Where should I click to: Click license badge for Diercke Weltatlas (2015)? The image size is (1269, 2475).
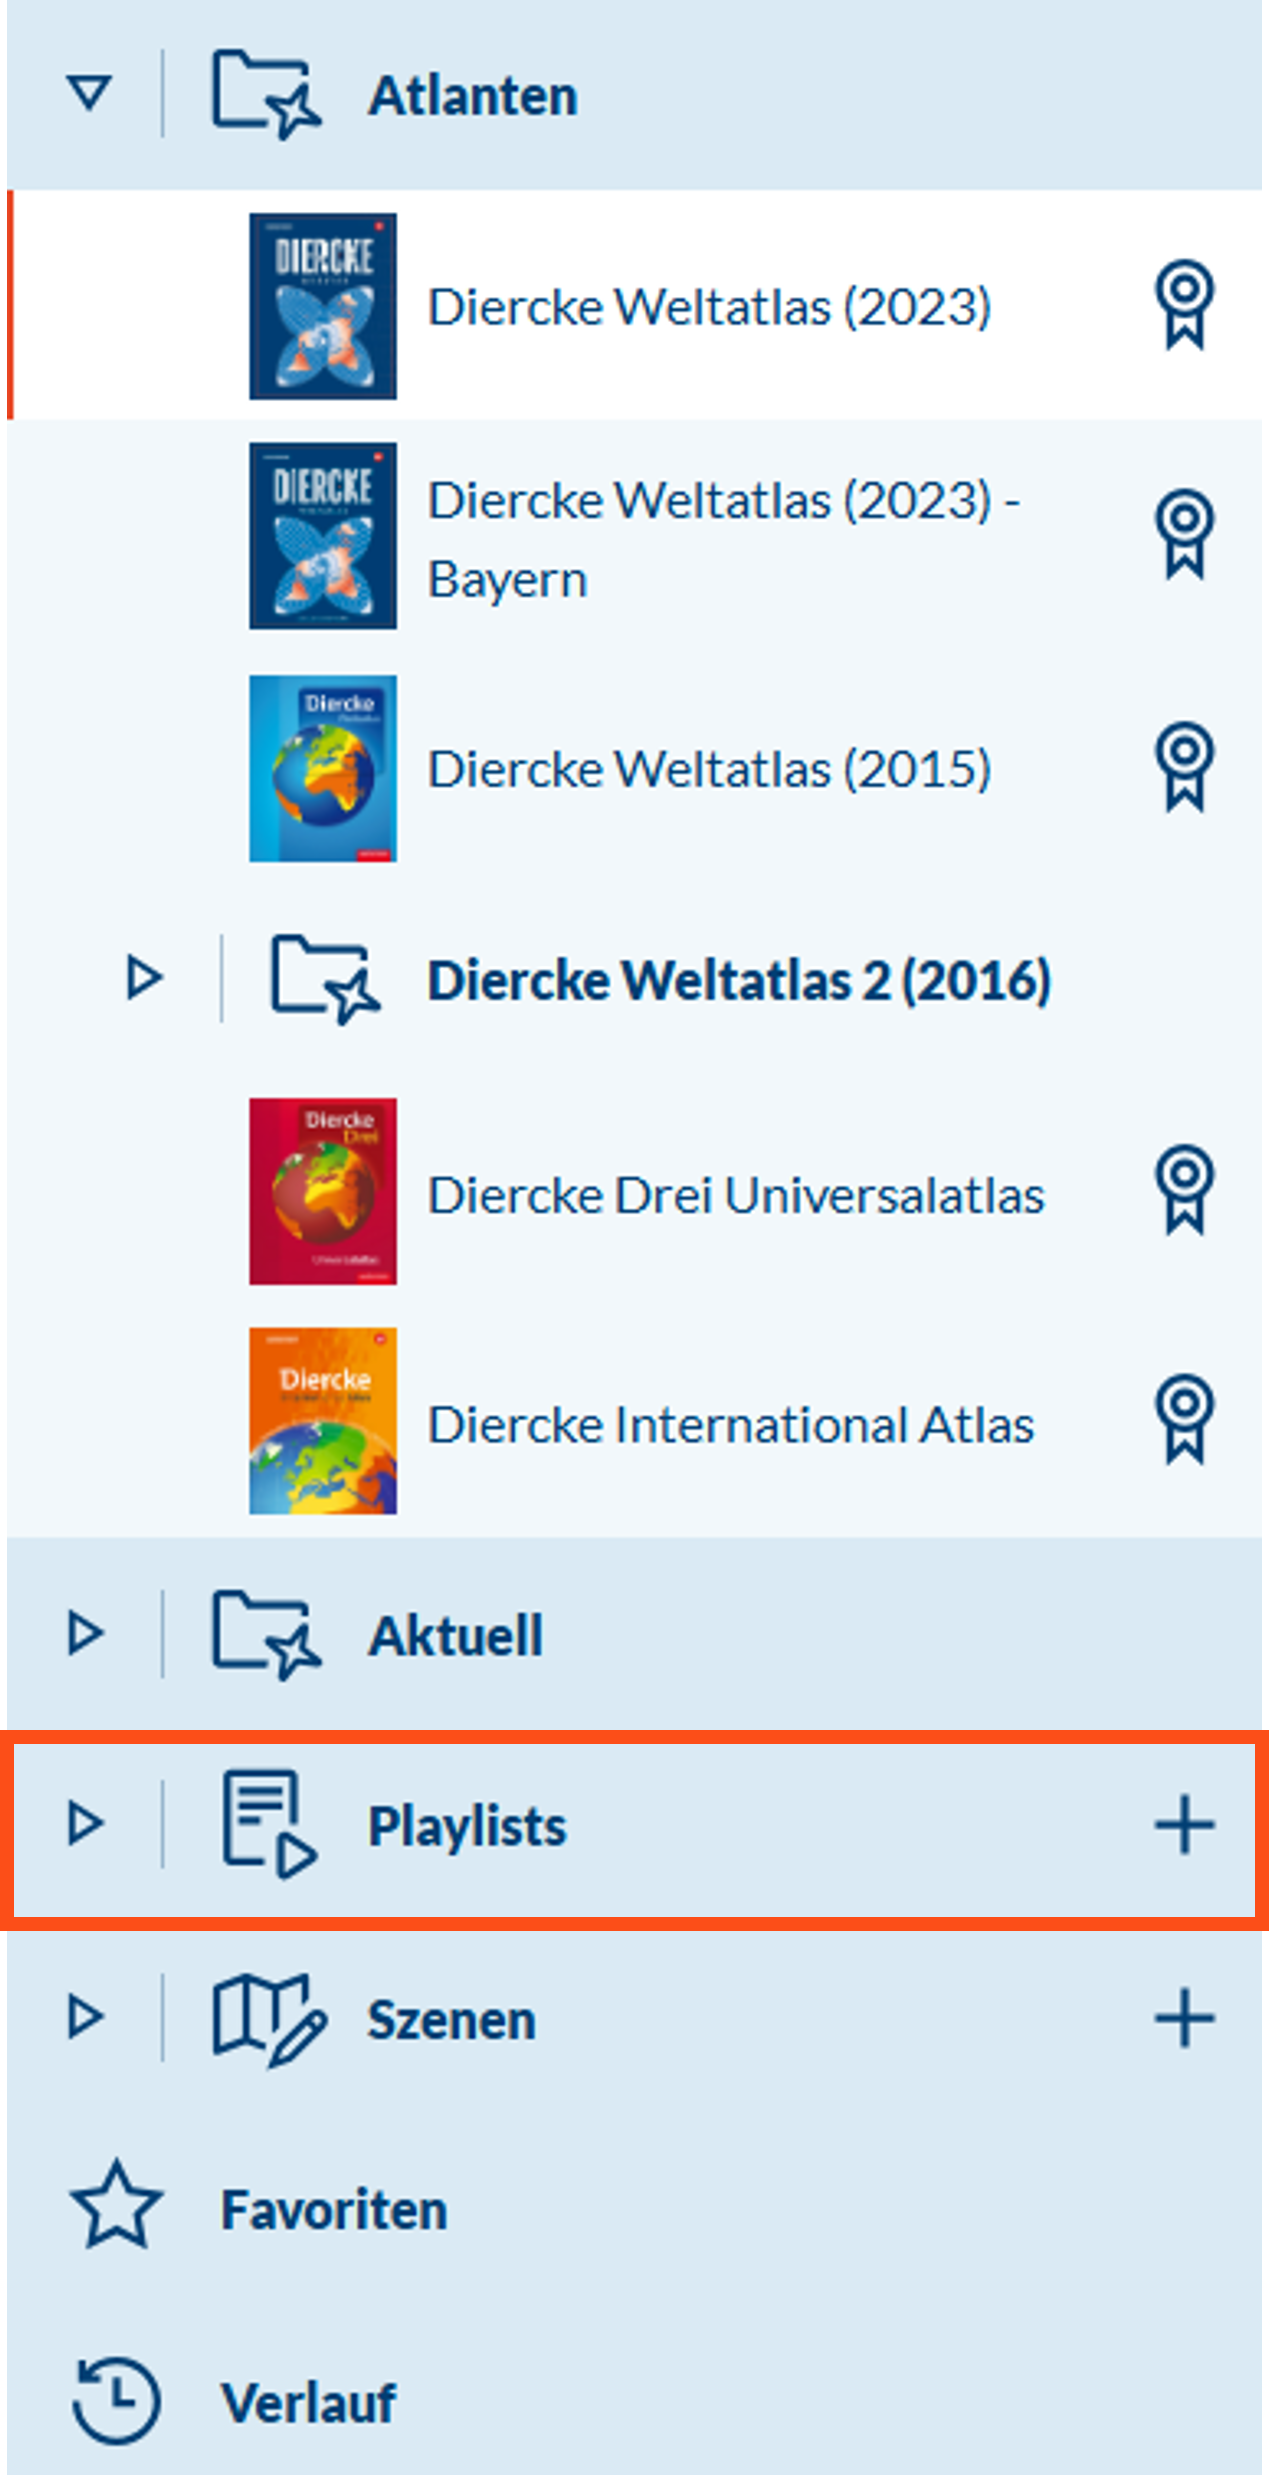1184,767
